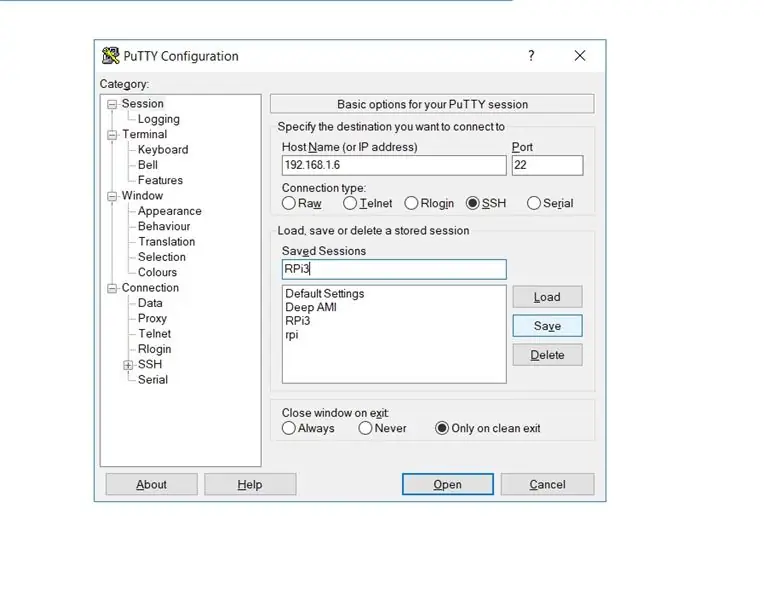The height and width of the screenshot is (600, 769).
Task: Collapse the Connection tree node
Action: point(112,288)
